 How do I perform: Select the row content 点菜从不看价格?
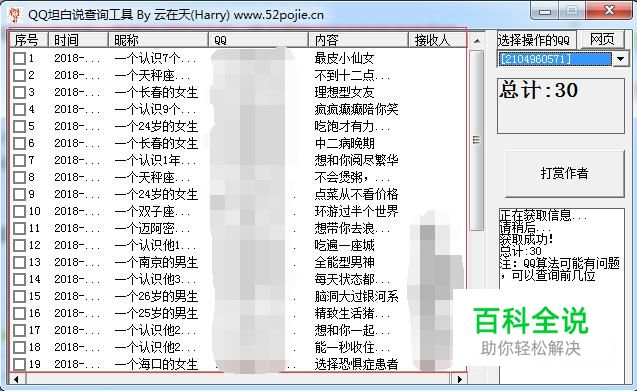coord(356,195)
